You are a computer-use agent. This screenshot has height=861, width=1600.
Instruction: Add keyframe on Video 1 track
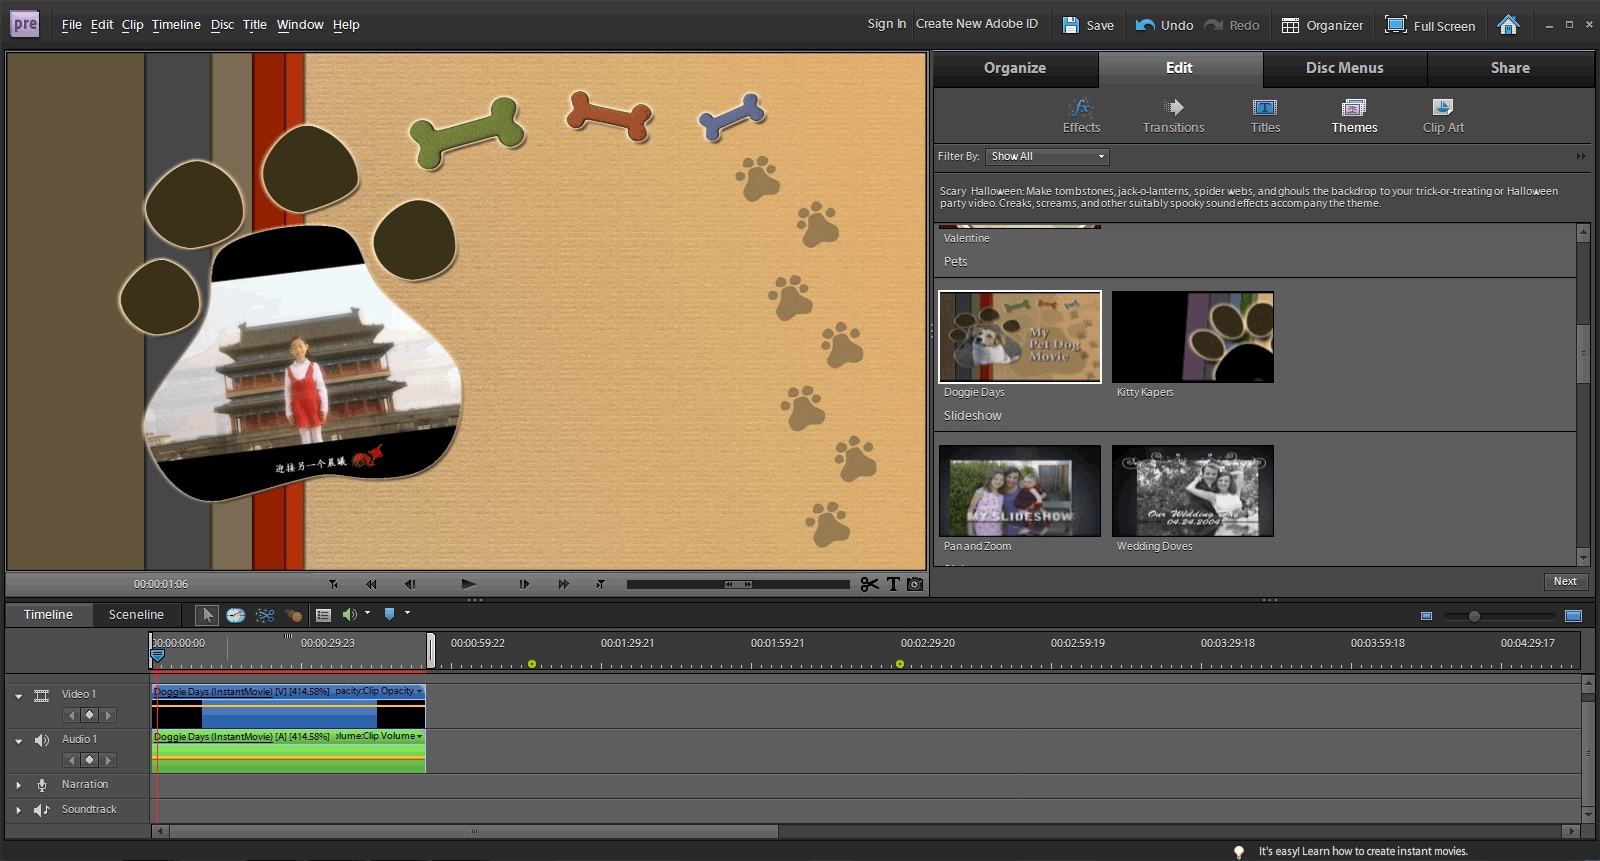(89, 715)
